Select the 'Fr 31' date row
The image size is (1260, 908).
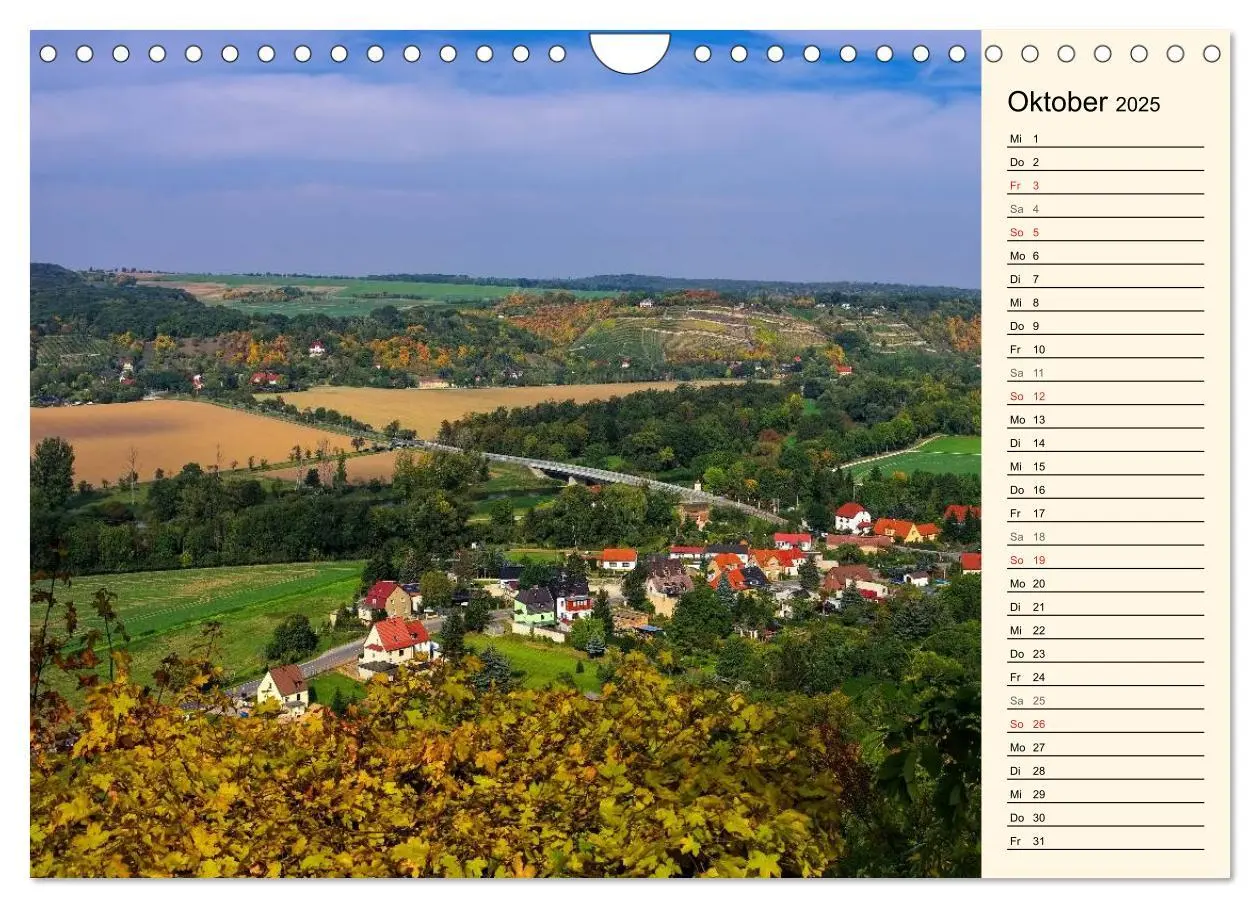[x=1105, y=840]
